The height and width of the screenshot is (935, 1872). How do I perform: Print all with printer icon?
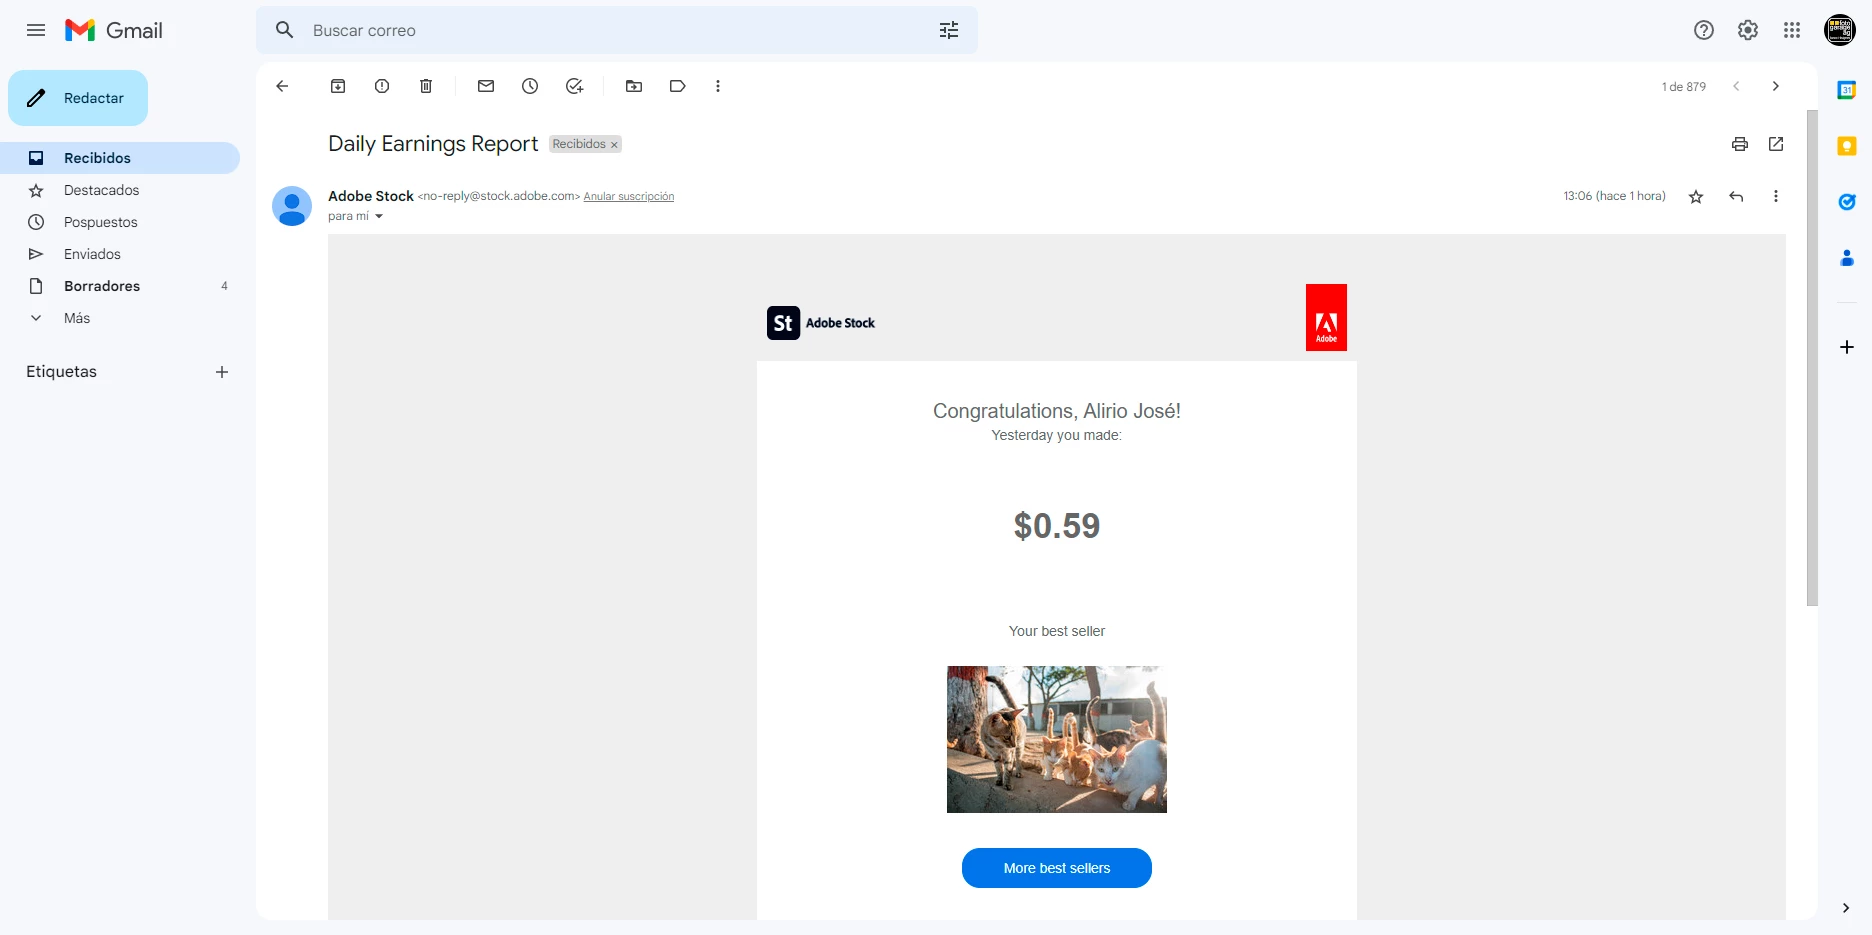coord(1740,144)
